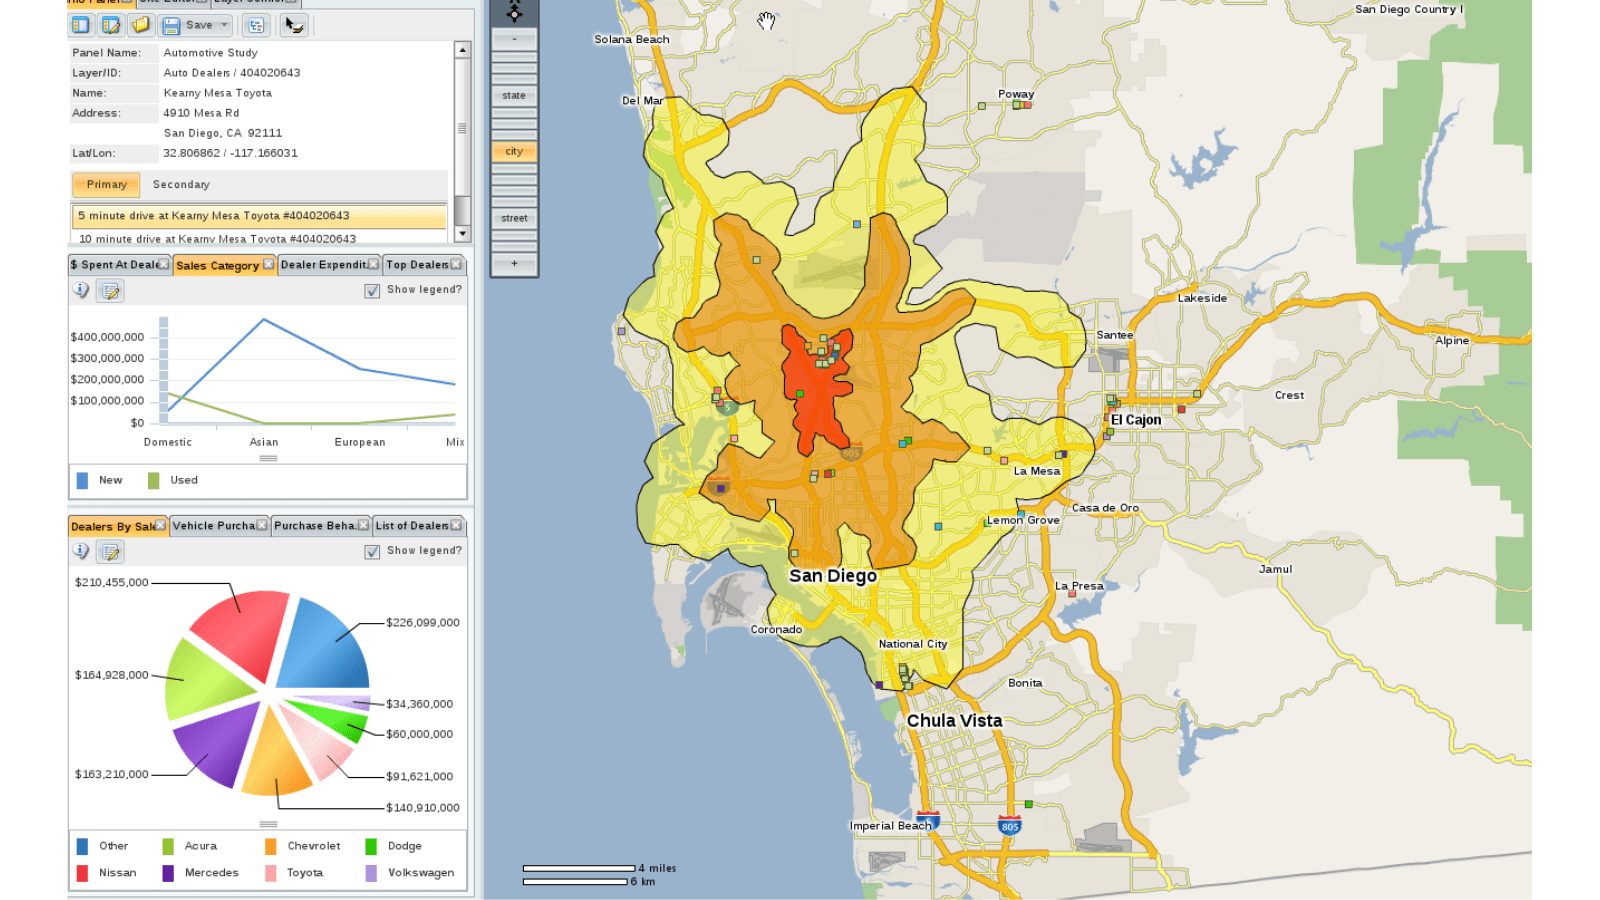The image size is (1600, 900).
Task: Click the edit chart icon above pie chart
Action: click(111, 551)
